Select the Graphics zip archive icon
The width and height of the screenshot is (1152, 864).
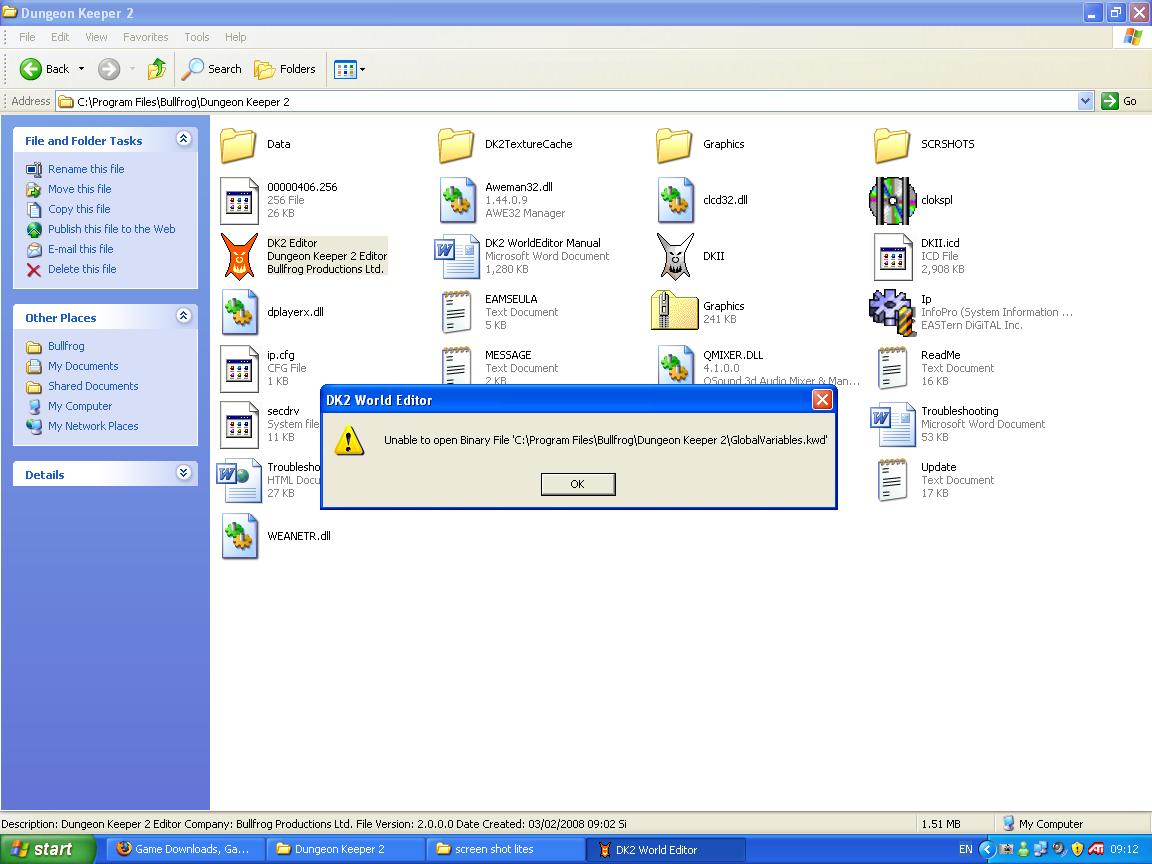[675, 312]
